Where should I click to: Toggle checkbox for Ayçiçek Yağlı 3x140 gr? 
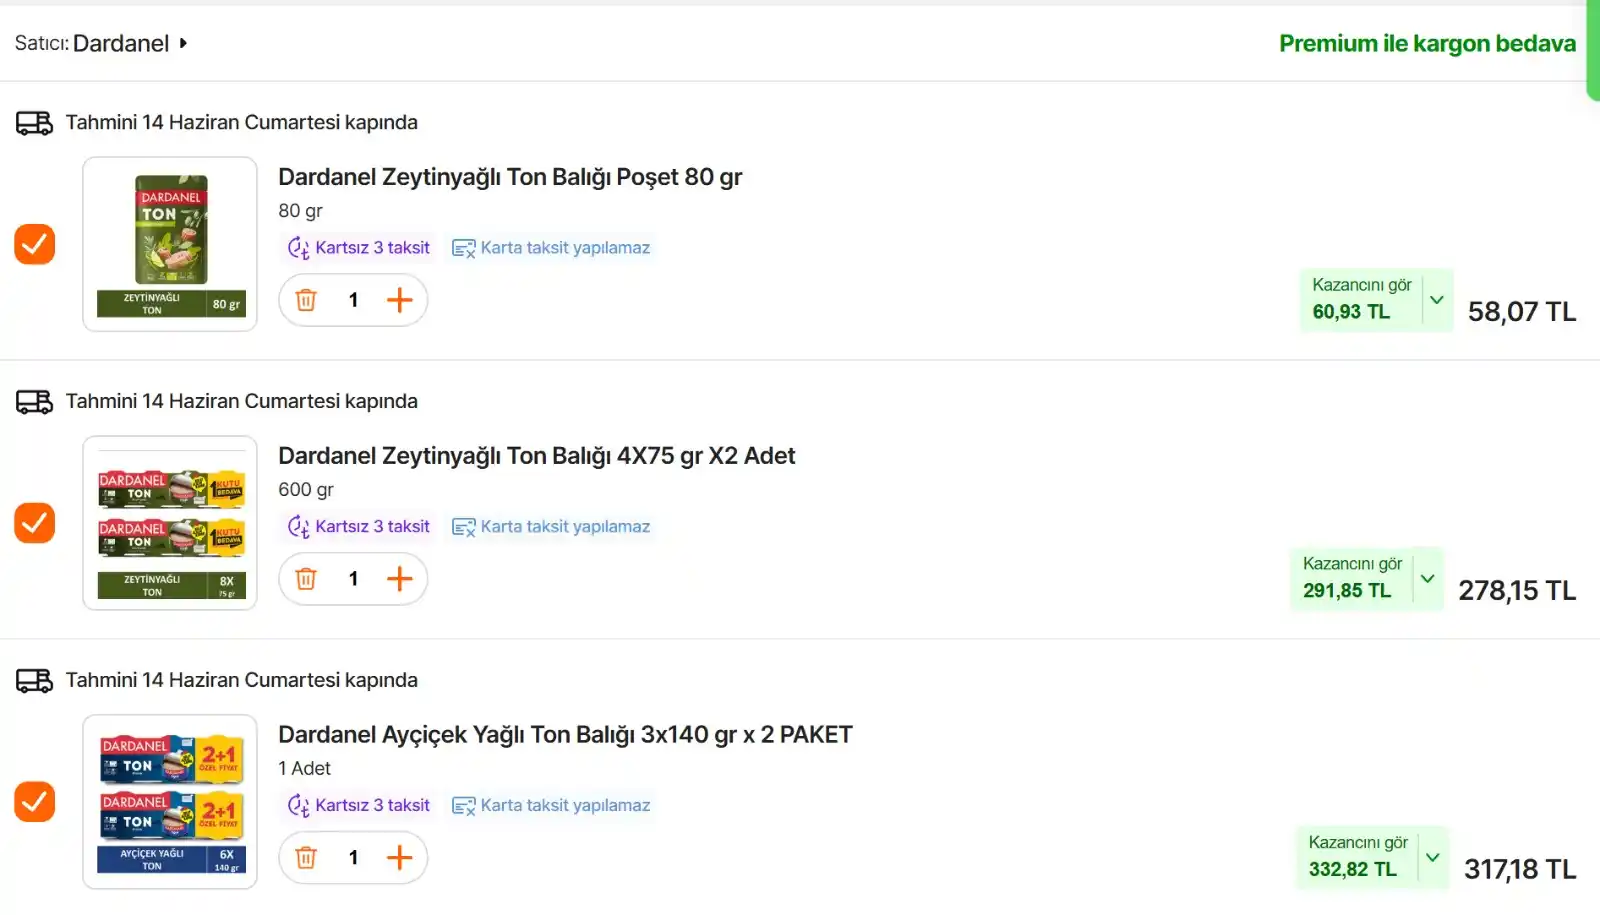tap(34, 802)
